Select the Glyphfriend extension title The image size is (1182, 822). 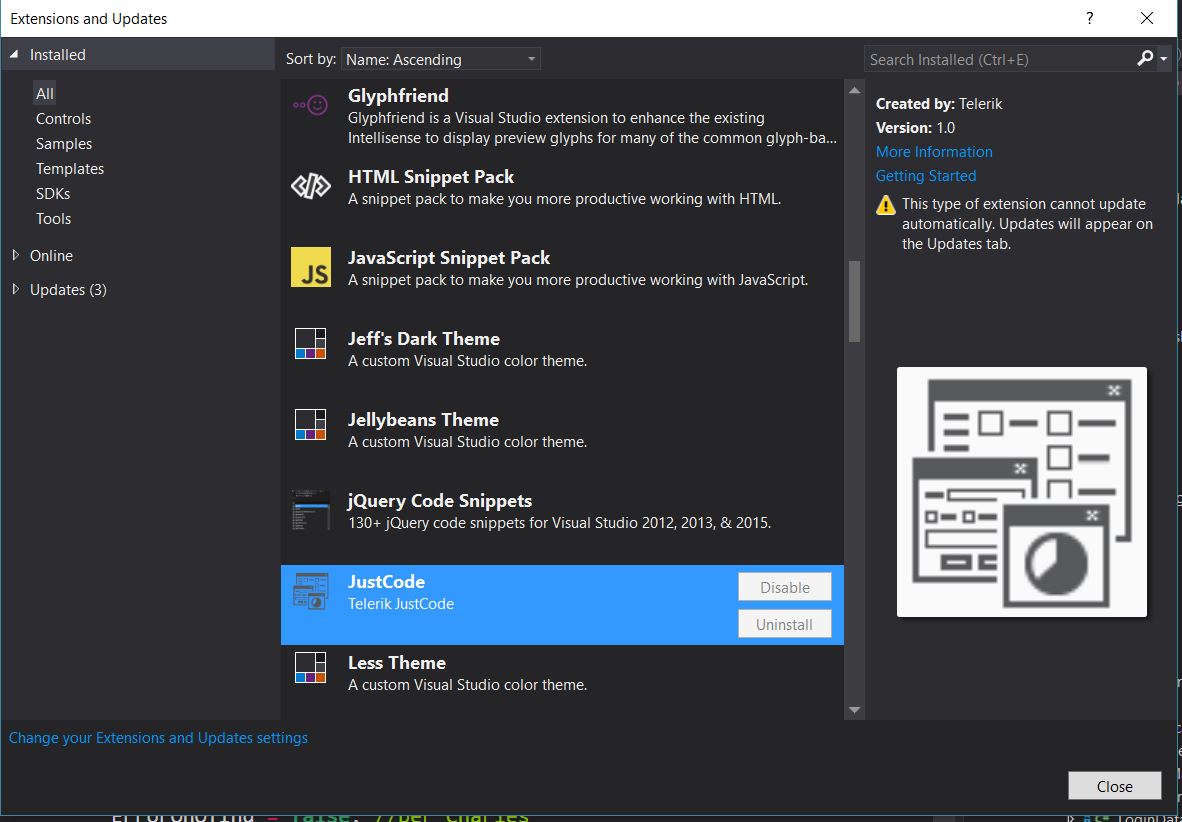point(398,96)
